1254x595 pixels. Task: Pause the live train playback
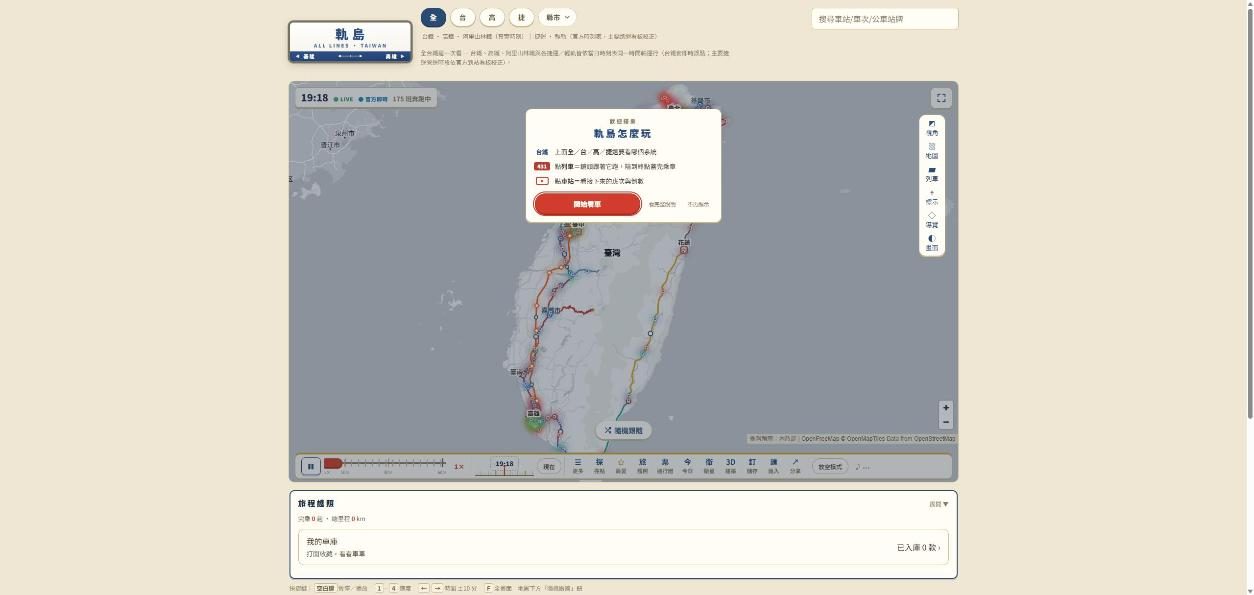click(x=311, y=466)
